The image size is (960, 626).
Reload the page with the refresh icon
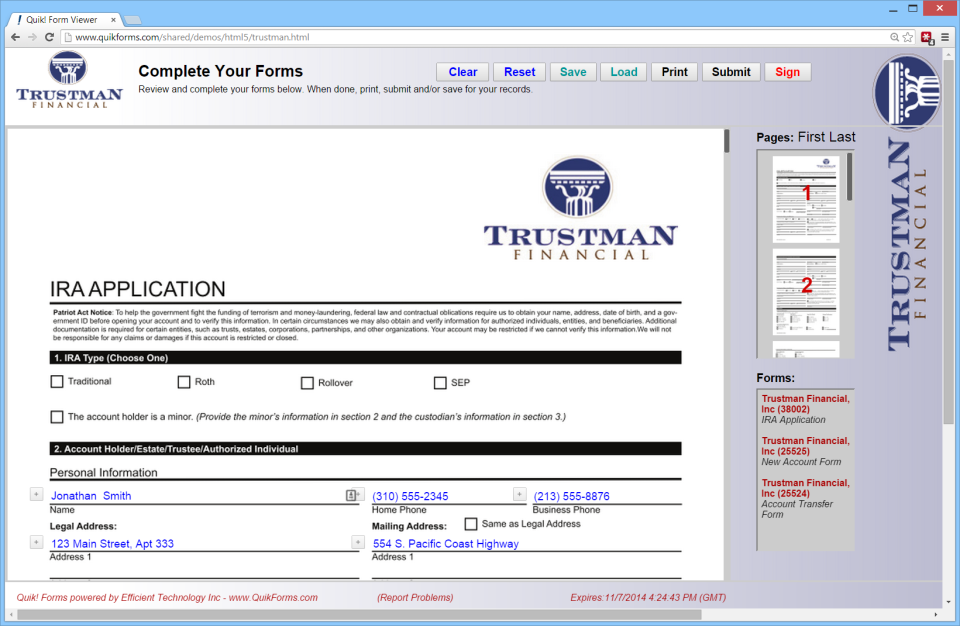click(x=50, y=37)
